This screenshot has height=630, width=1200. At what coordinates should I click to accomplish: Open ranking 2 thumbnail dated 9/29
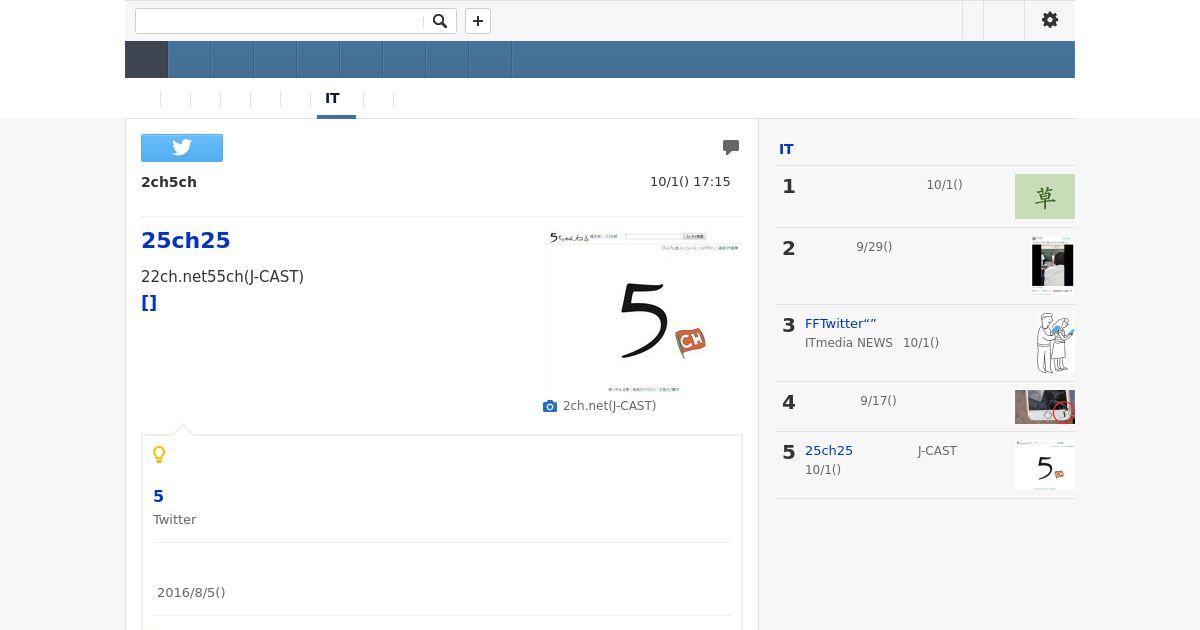pos(1052,265)
